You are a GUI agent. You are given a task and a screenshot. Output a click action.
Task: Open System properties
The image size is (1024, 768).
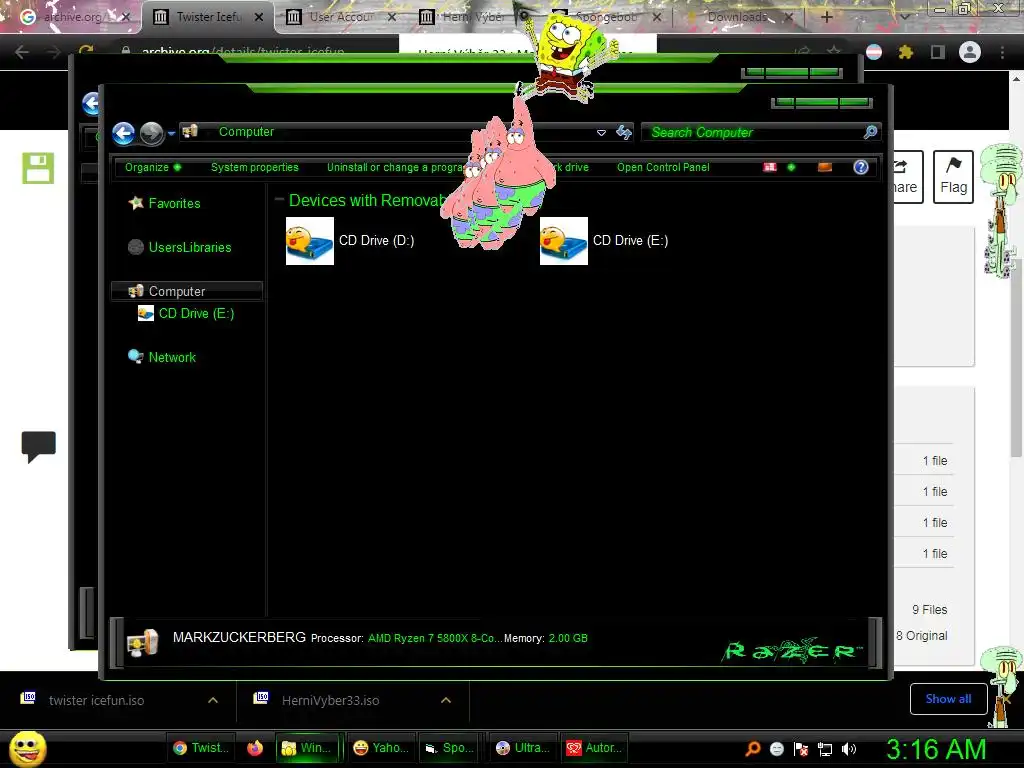[255, 167]
